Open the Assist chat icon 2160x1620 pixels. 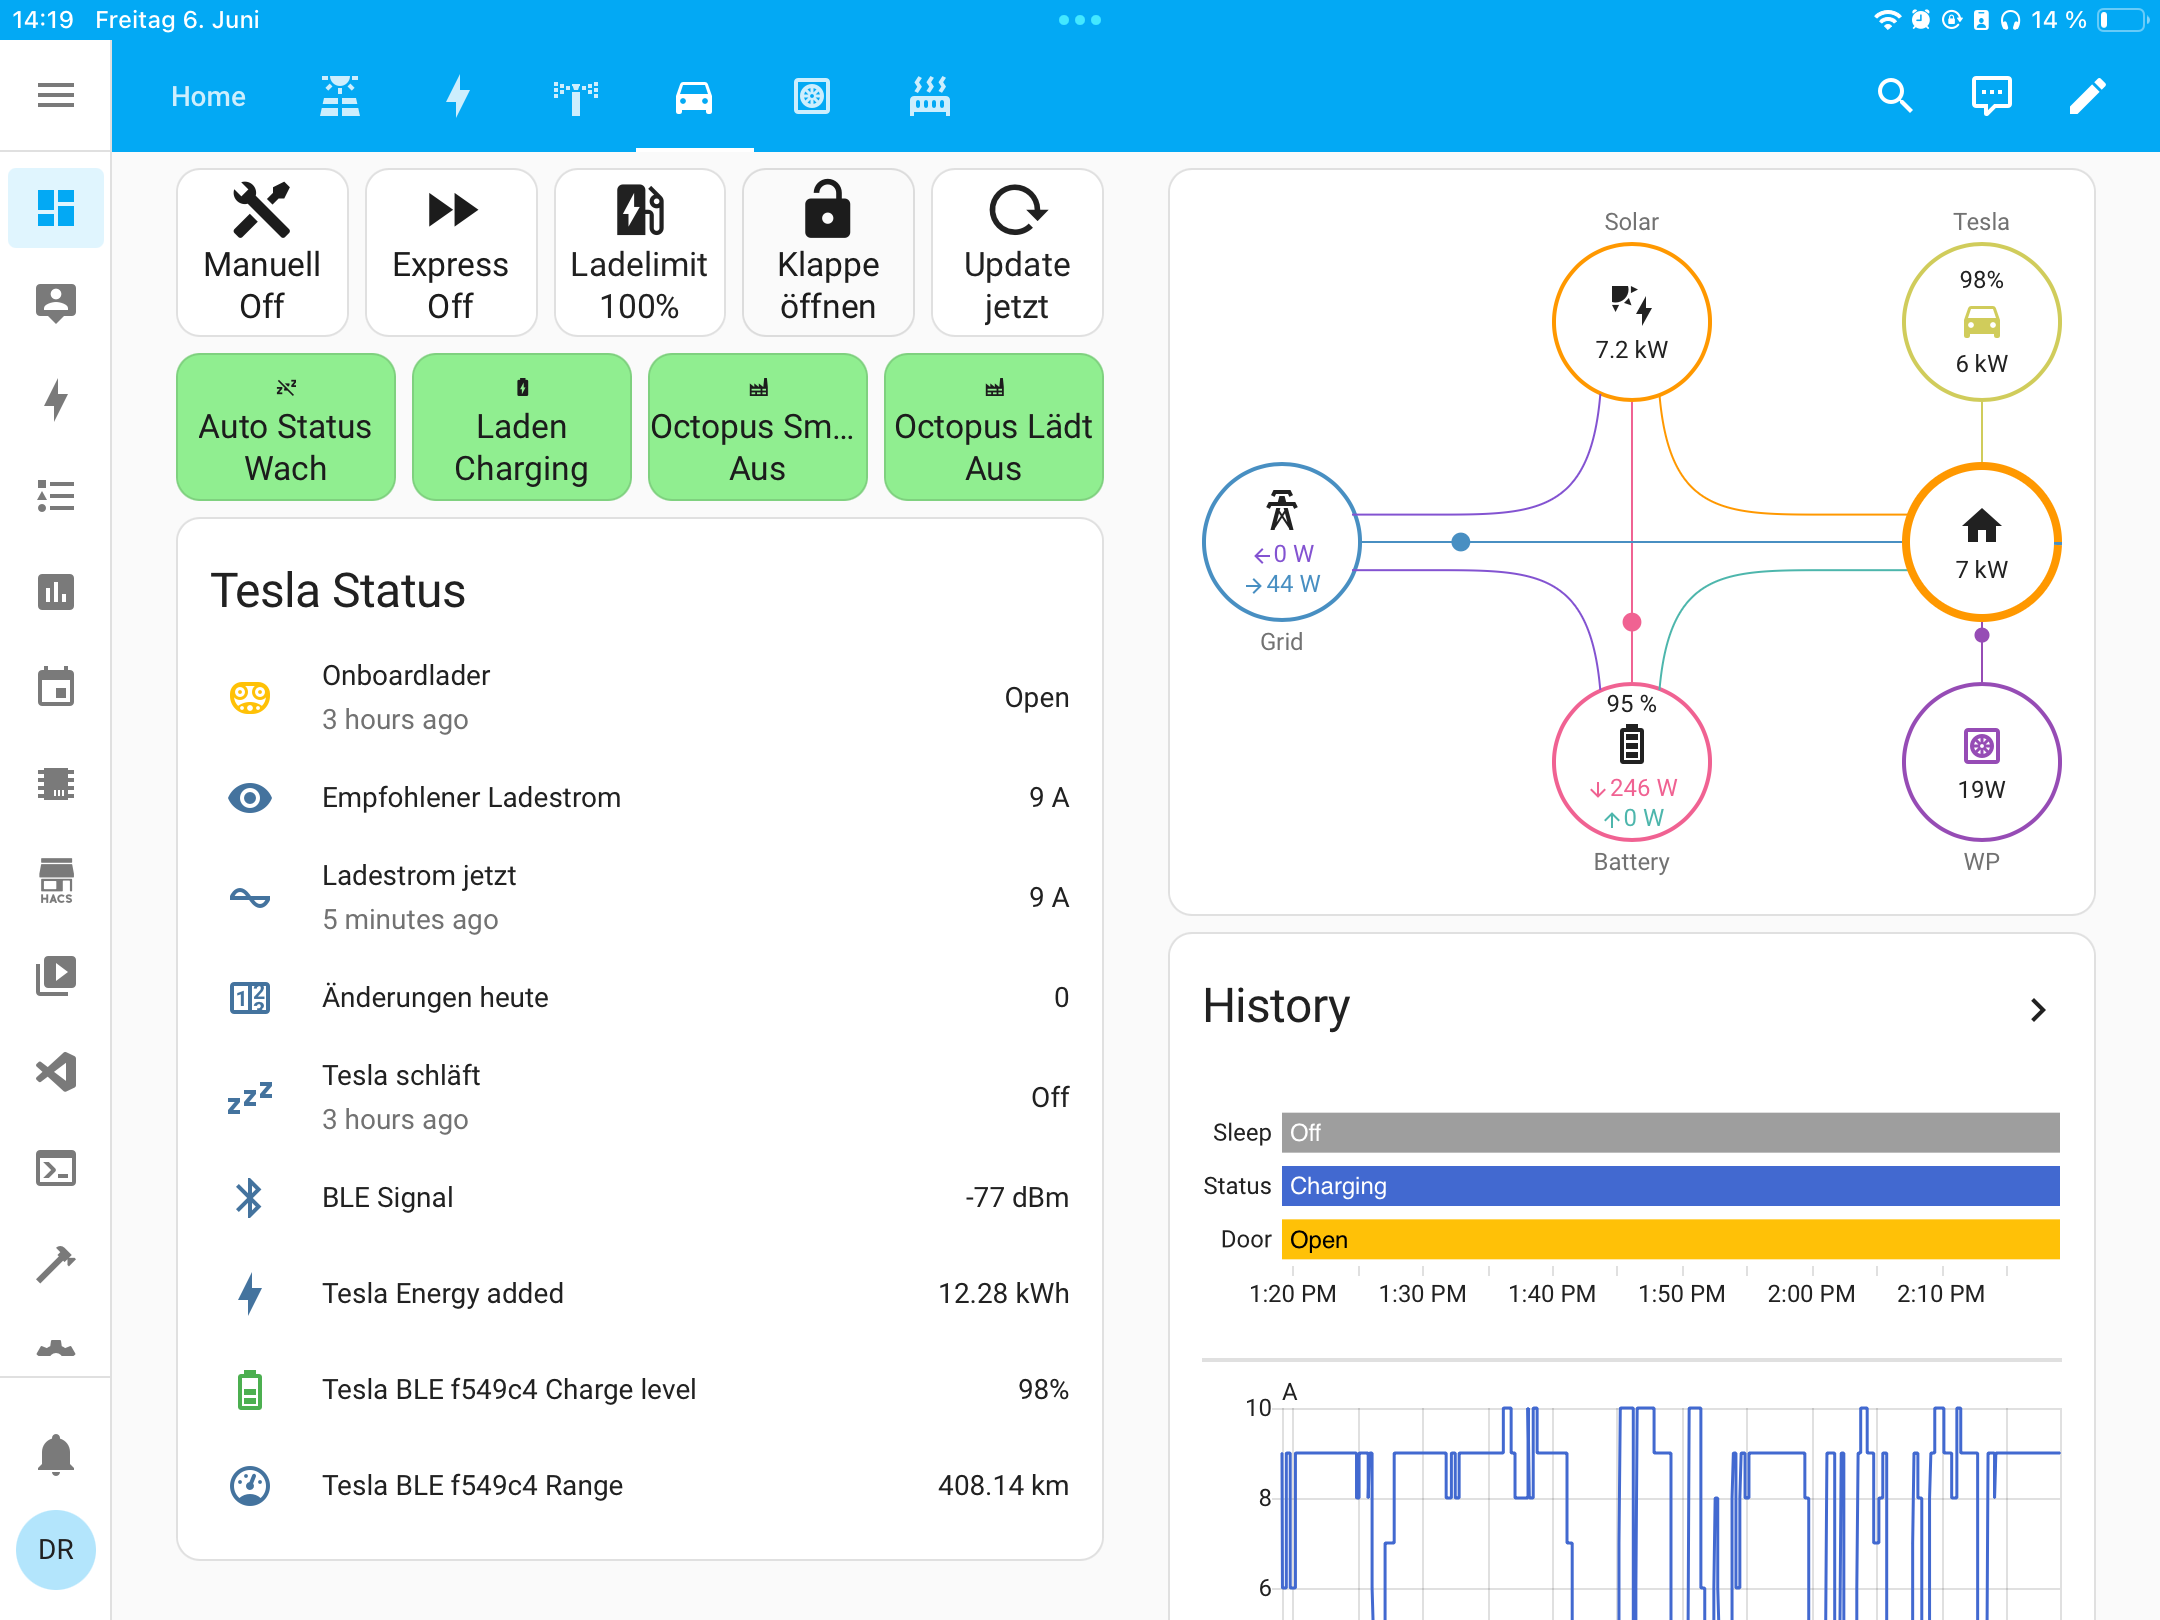1991,96
